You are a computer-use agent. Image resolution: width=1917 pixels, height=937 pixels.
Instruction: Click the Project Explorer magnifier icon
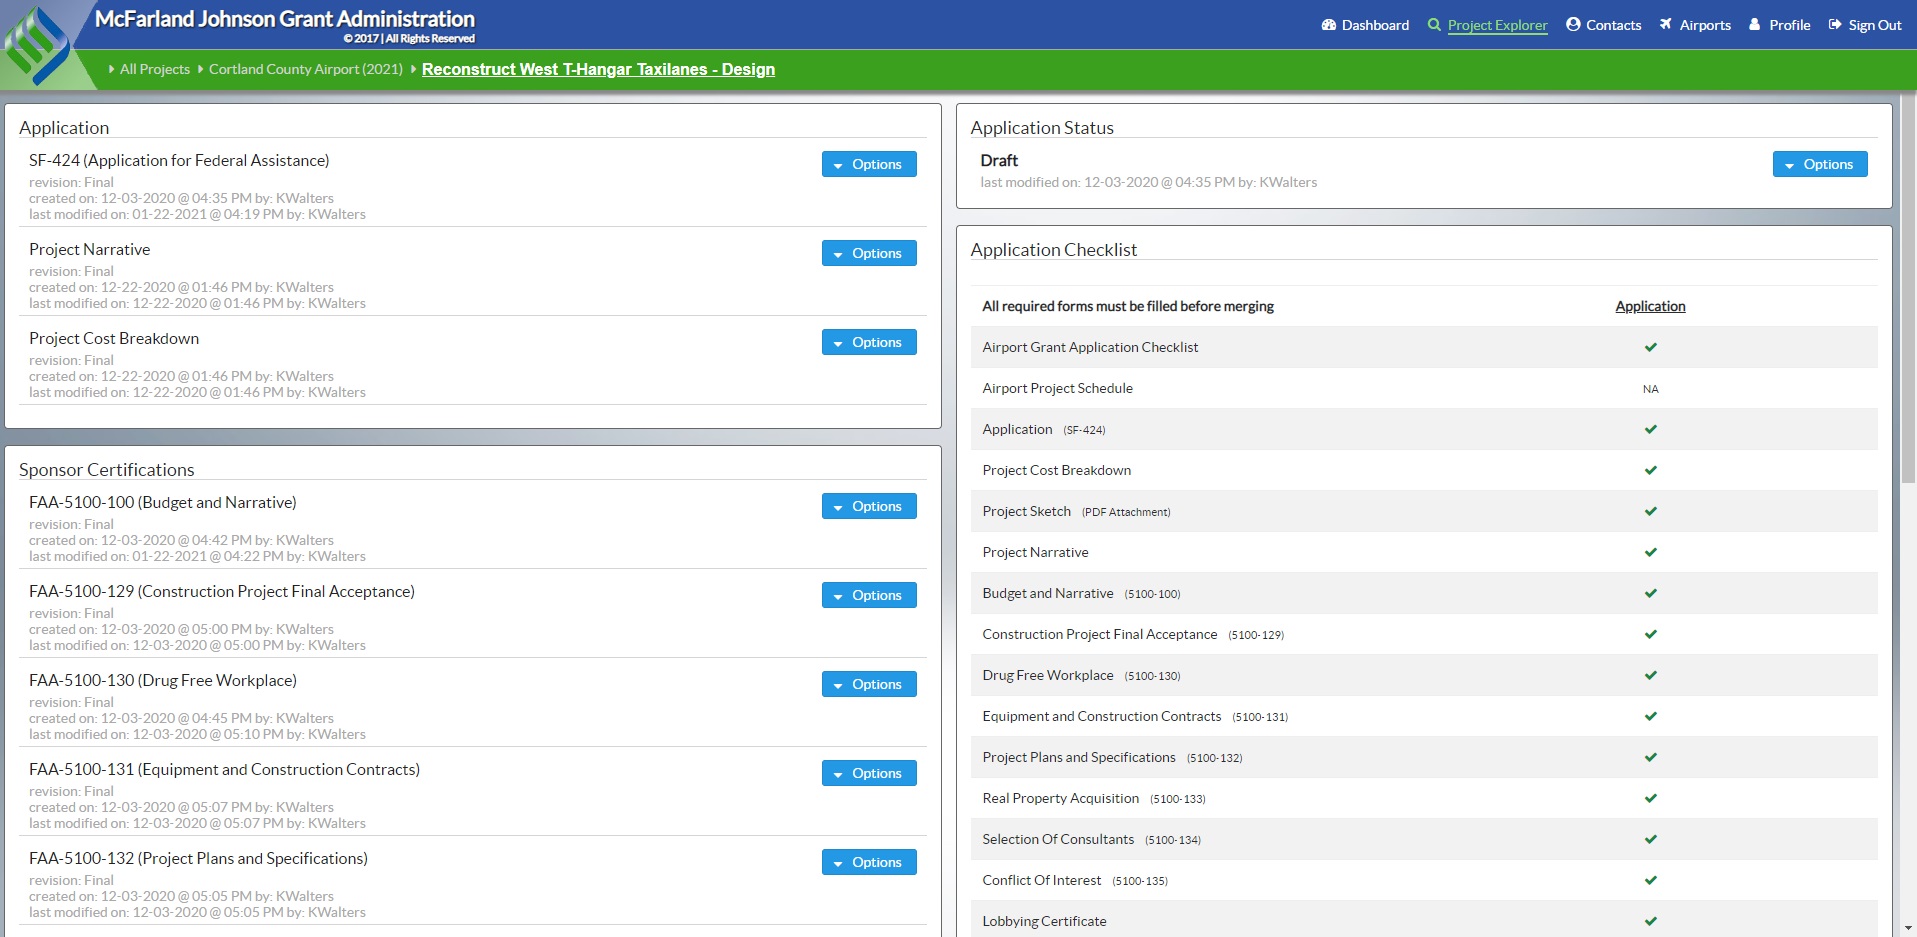pyautogui.click(x=1434, y=25)
